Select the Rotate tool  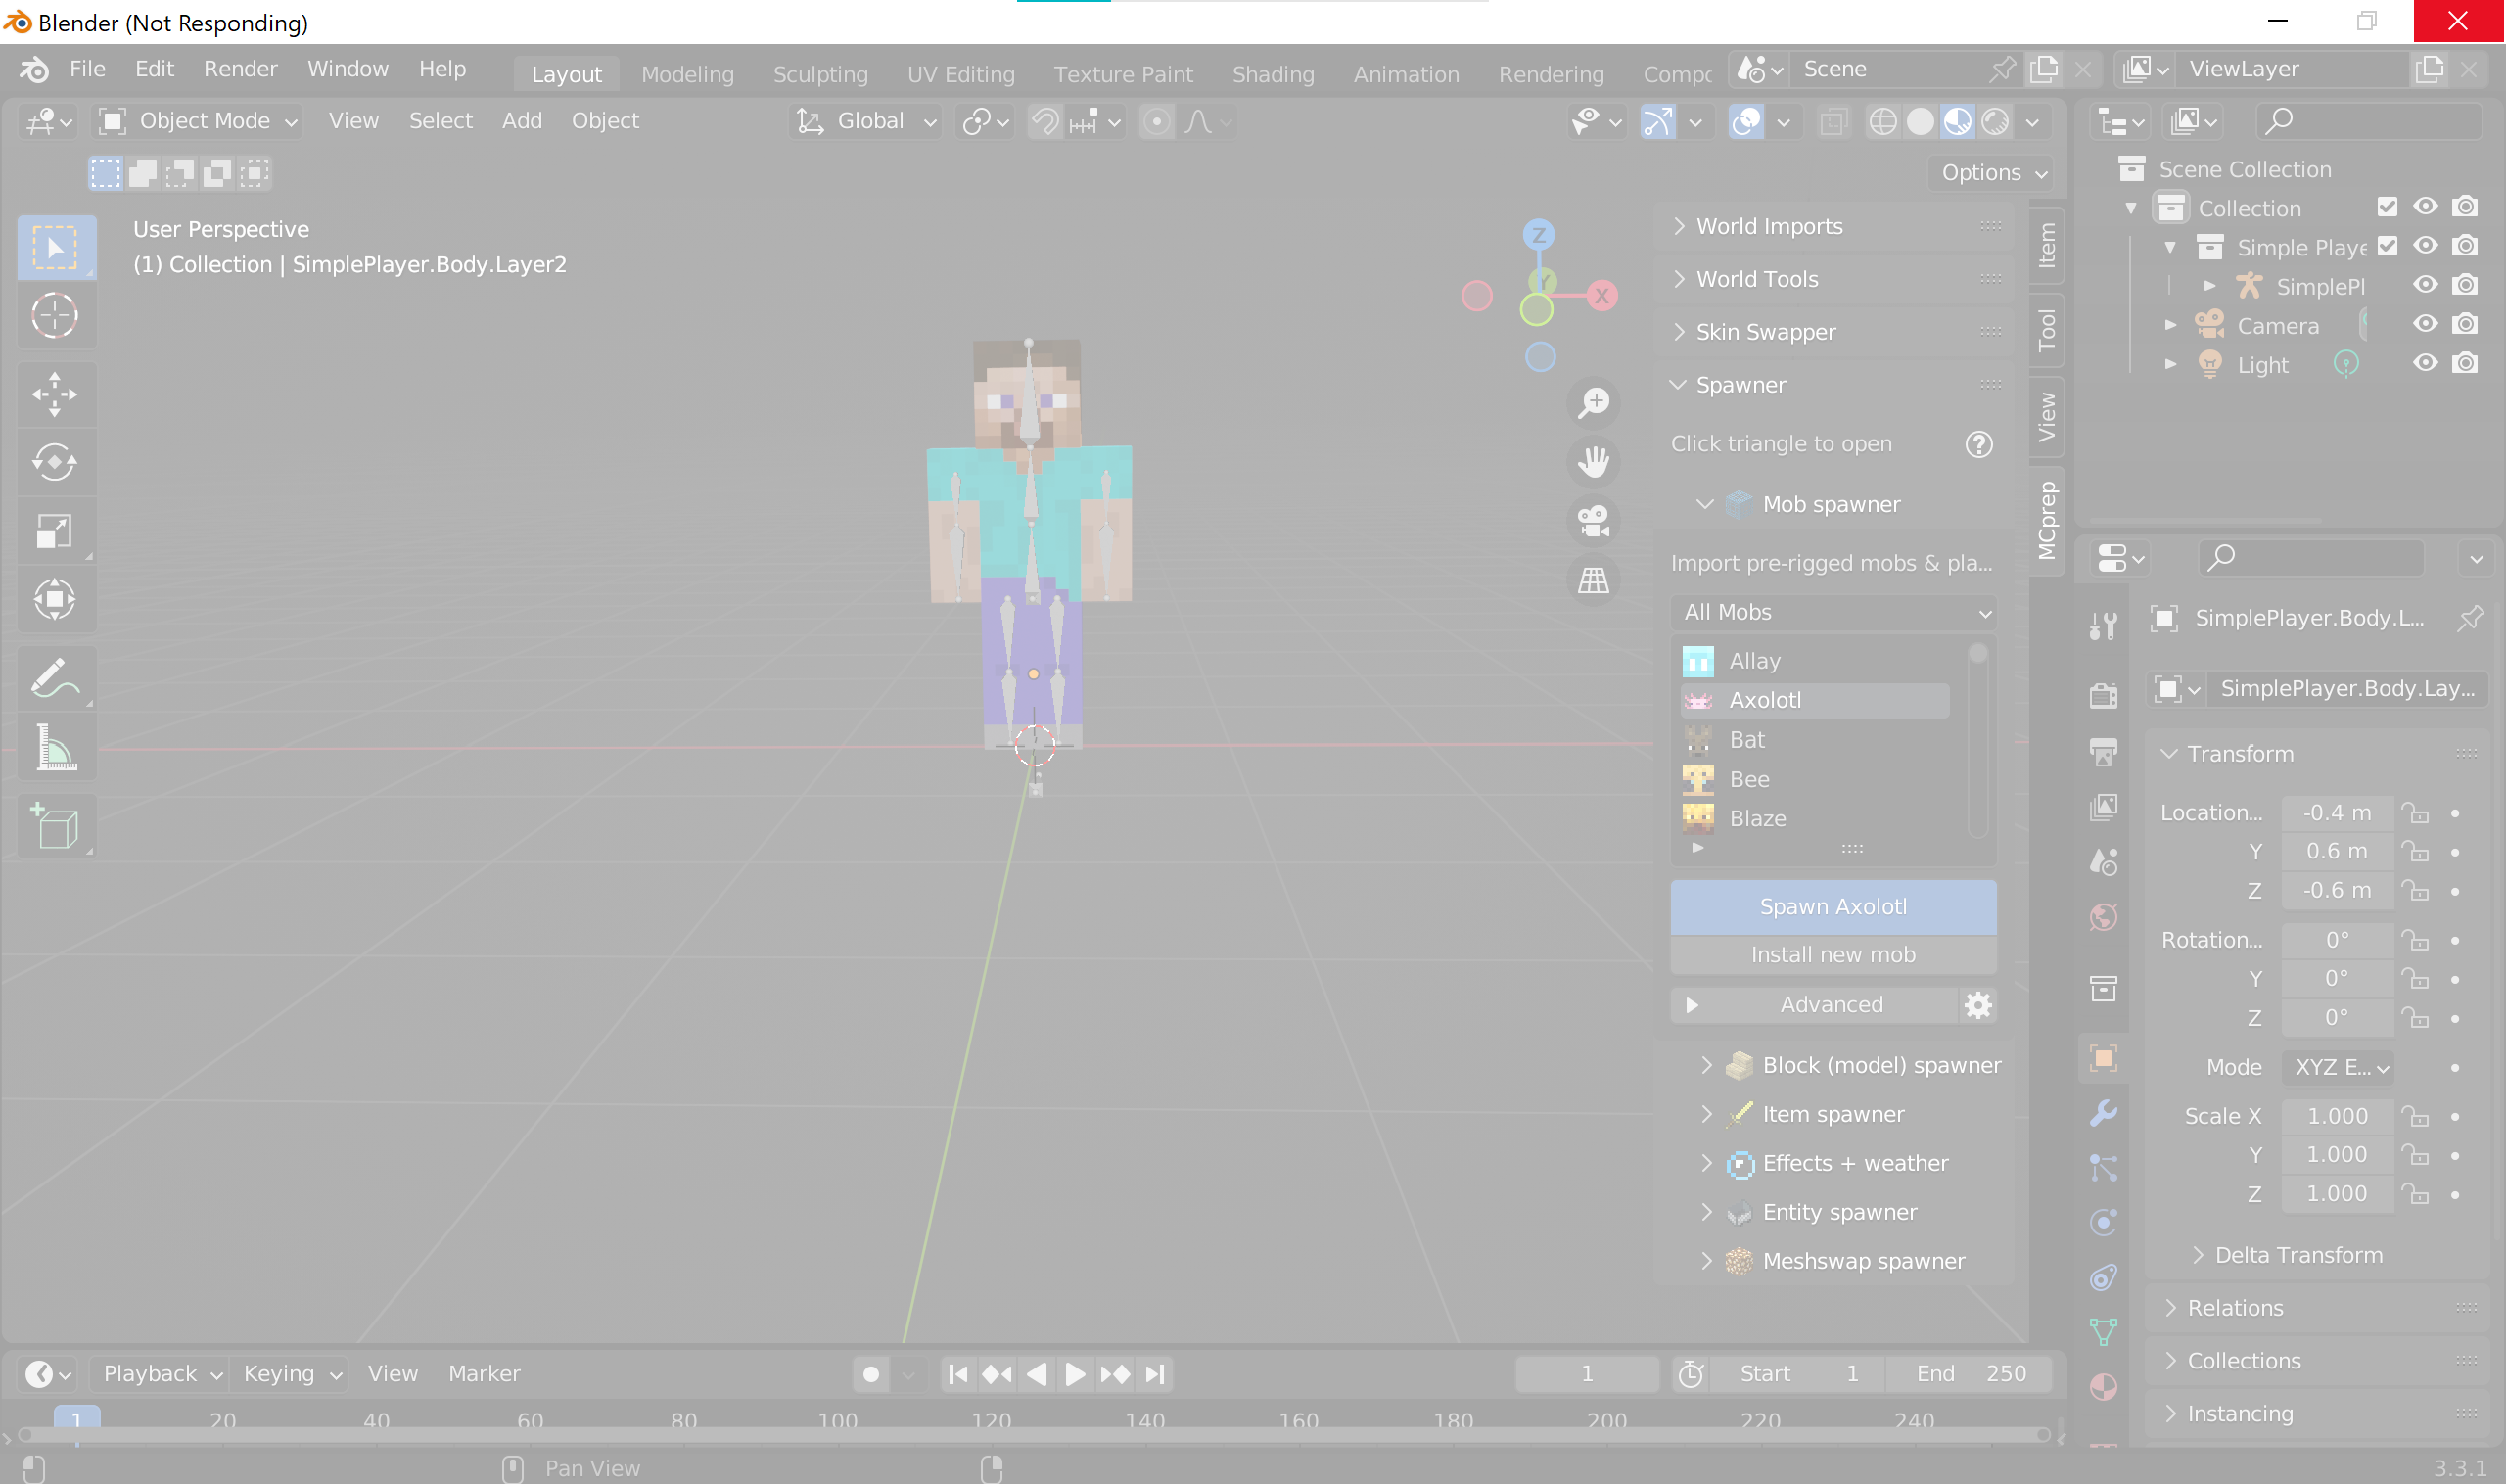coord(56,463)
